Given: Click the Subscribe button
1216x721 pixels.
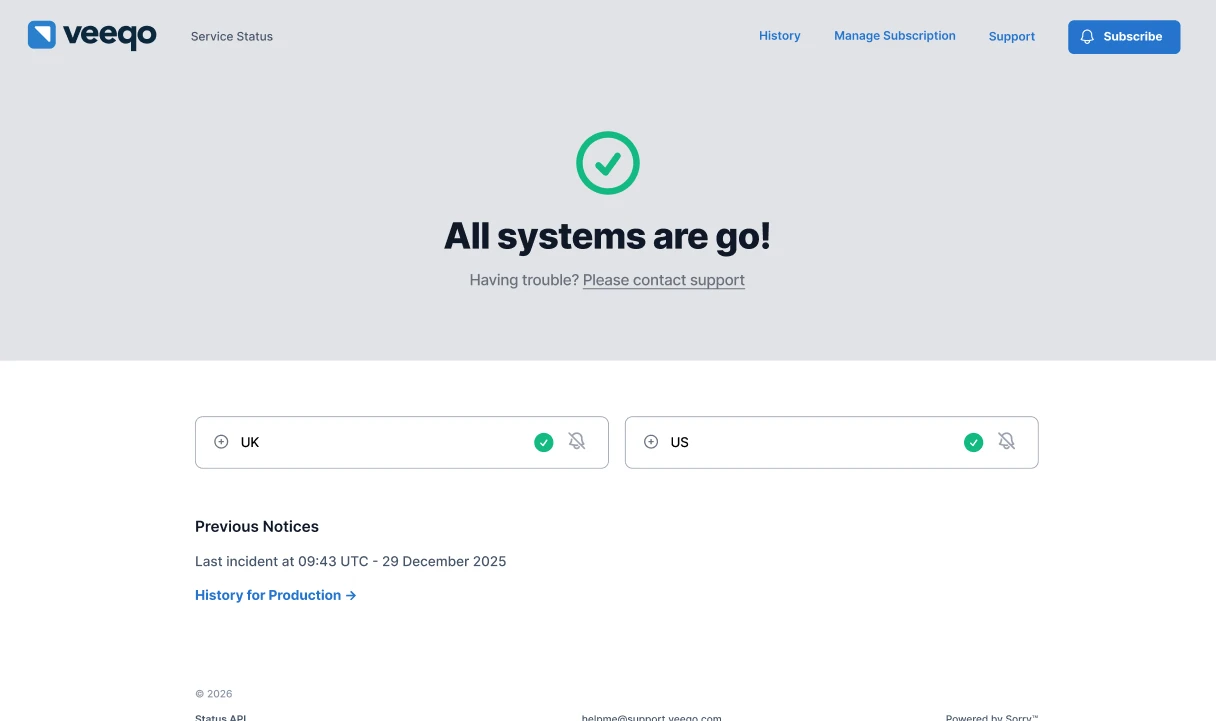Looking at the screenshot, I should (1124, 36).
